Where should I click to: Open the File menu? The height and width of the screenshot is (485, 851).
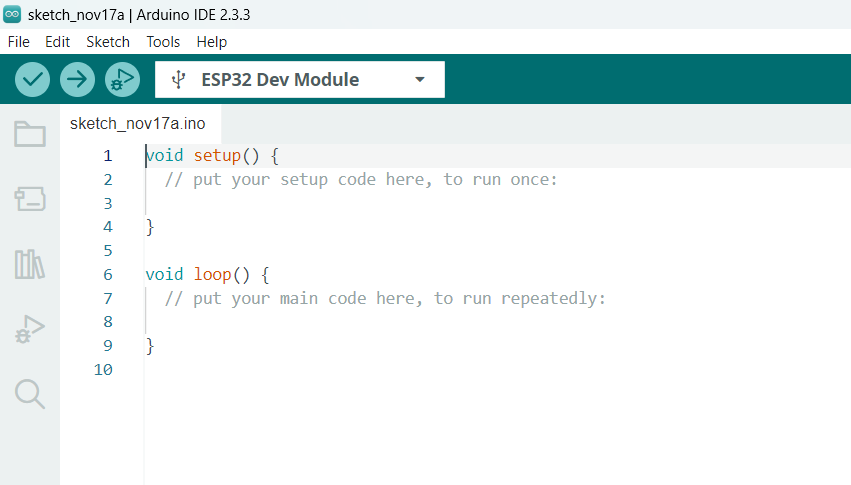click(x=18, y=42)
